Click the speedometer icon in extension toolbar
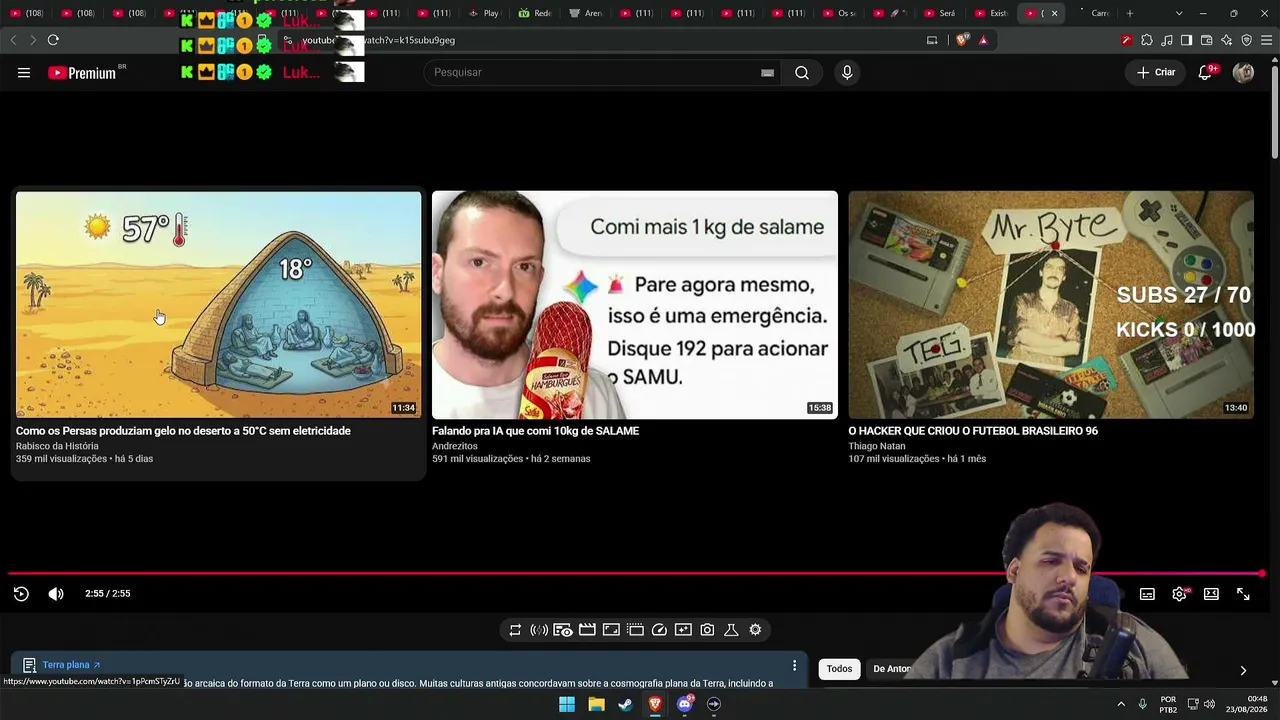Viewport: 1280px width, 720px height. tap(659, 630)
